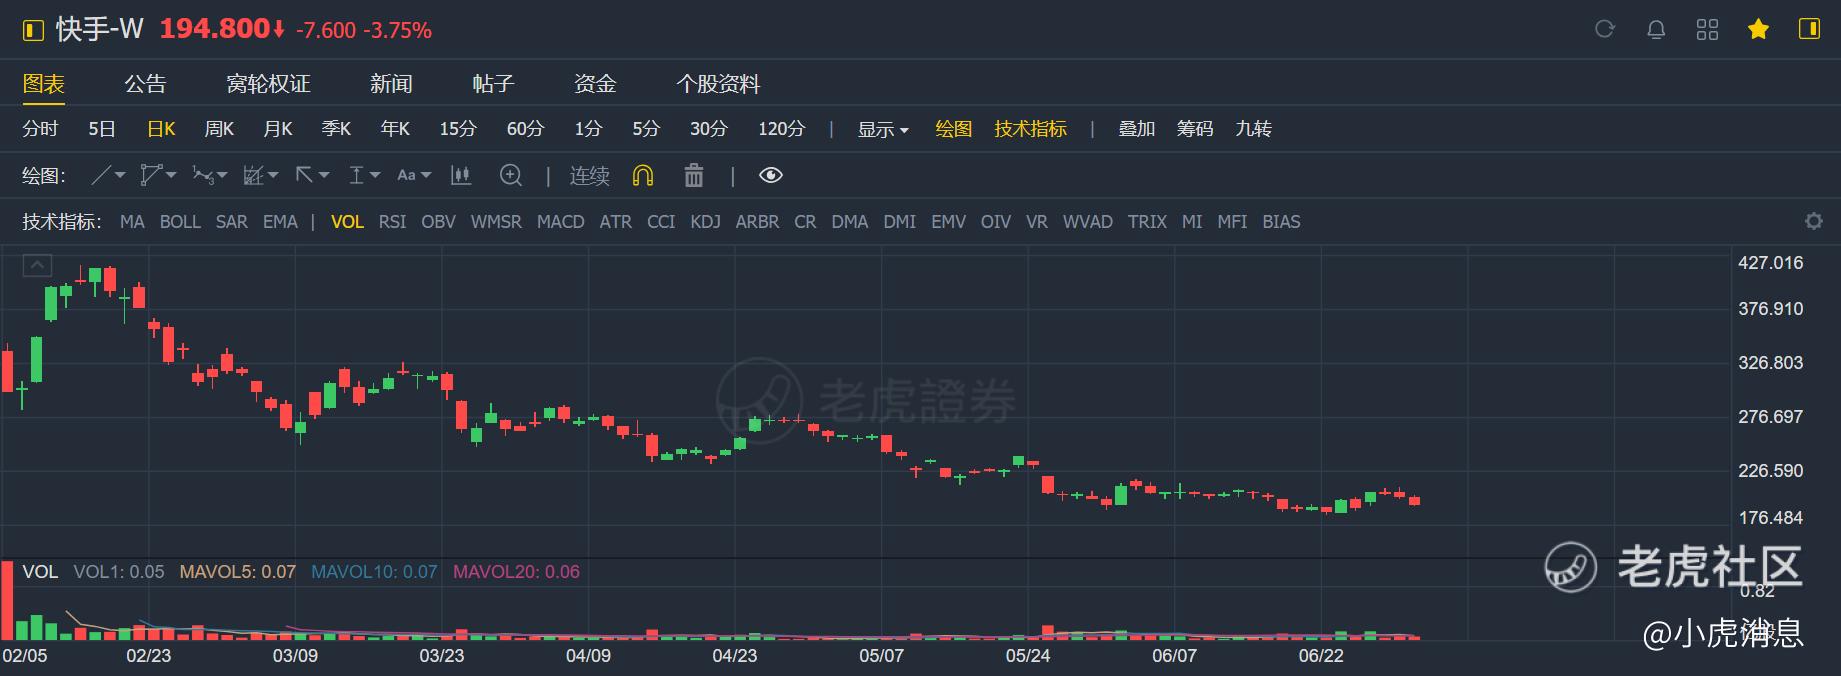Select 60分 period
Image resolution: width=1841 pixels, height=676 pixels.
(x=526, y=129)
